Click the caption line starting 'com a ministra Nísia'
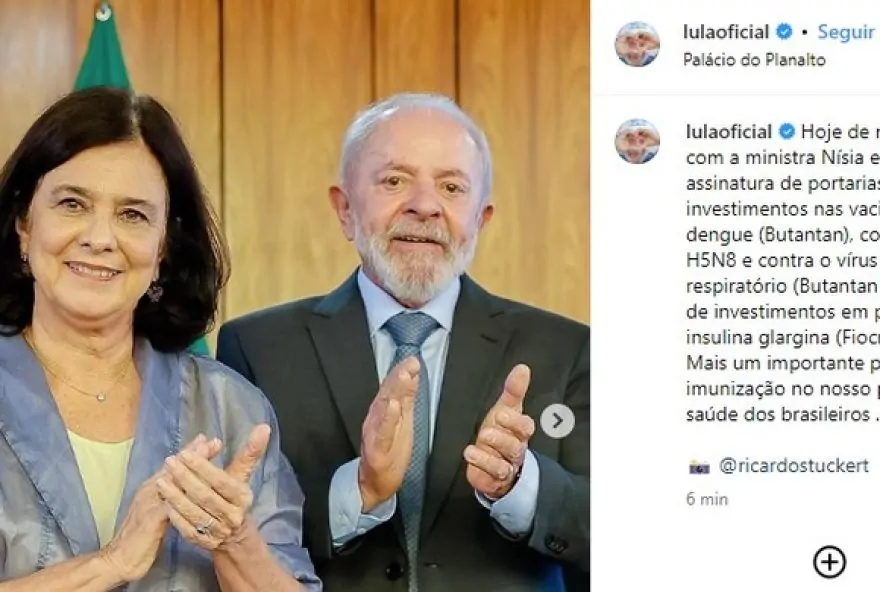 782,158
